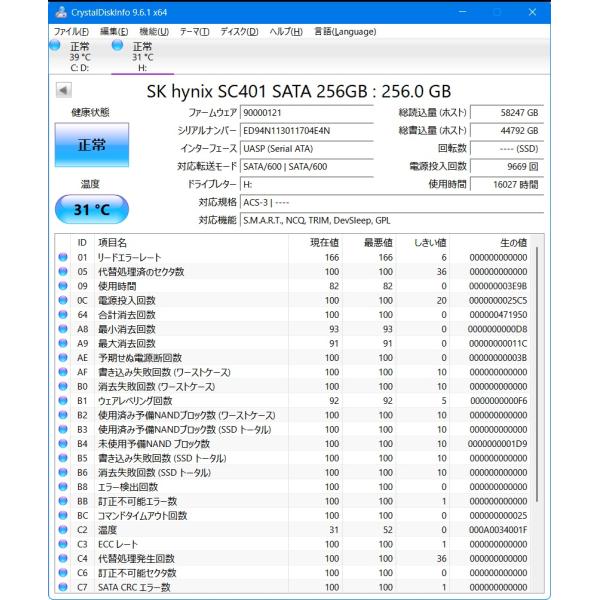Click the previous disk arrow button
600x600 pixels.
coord(64,90)
